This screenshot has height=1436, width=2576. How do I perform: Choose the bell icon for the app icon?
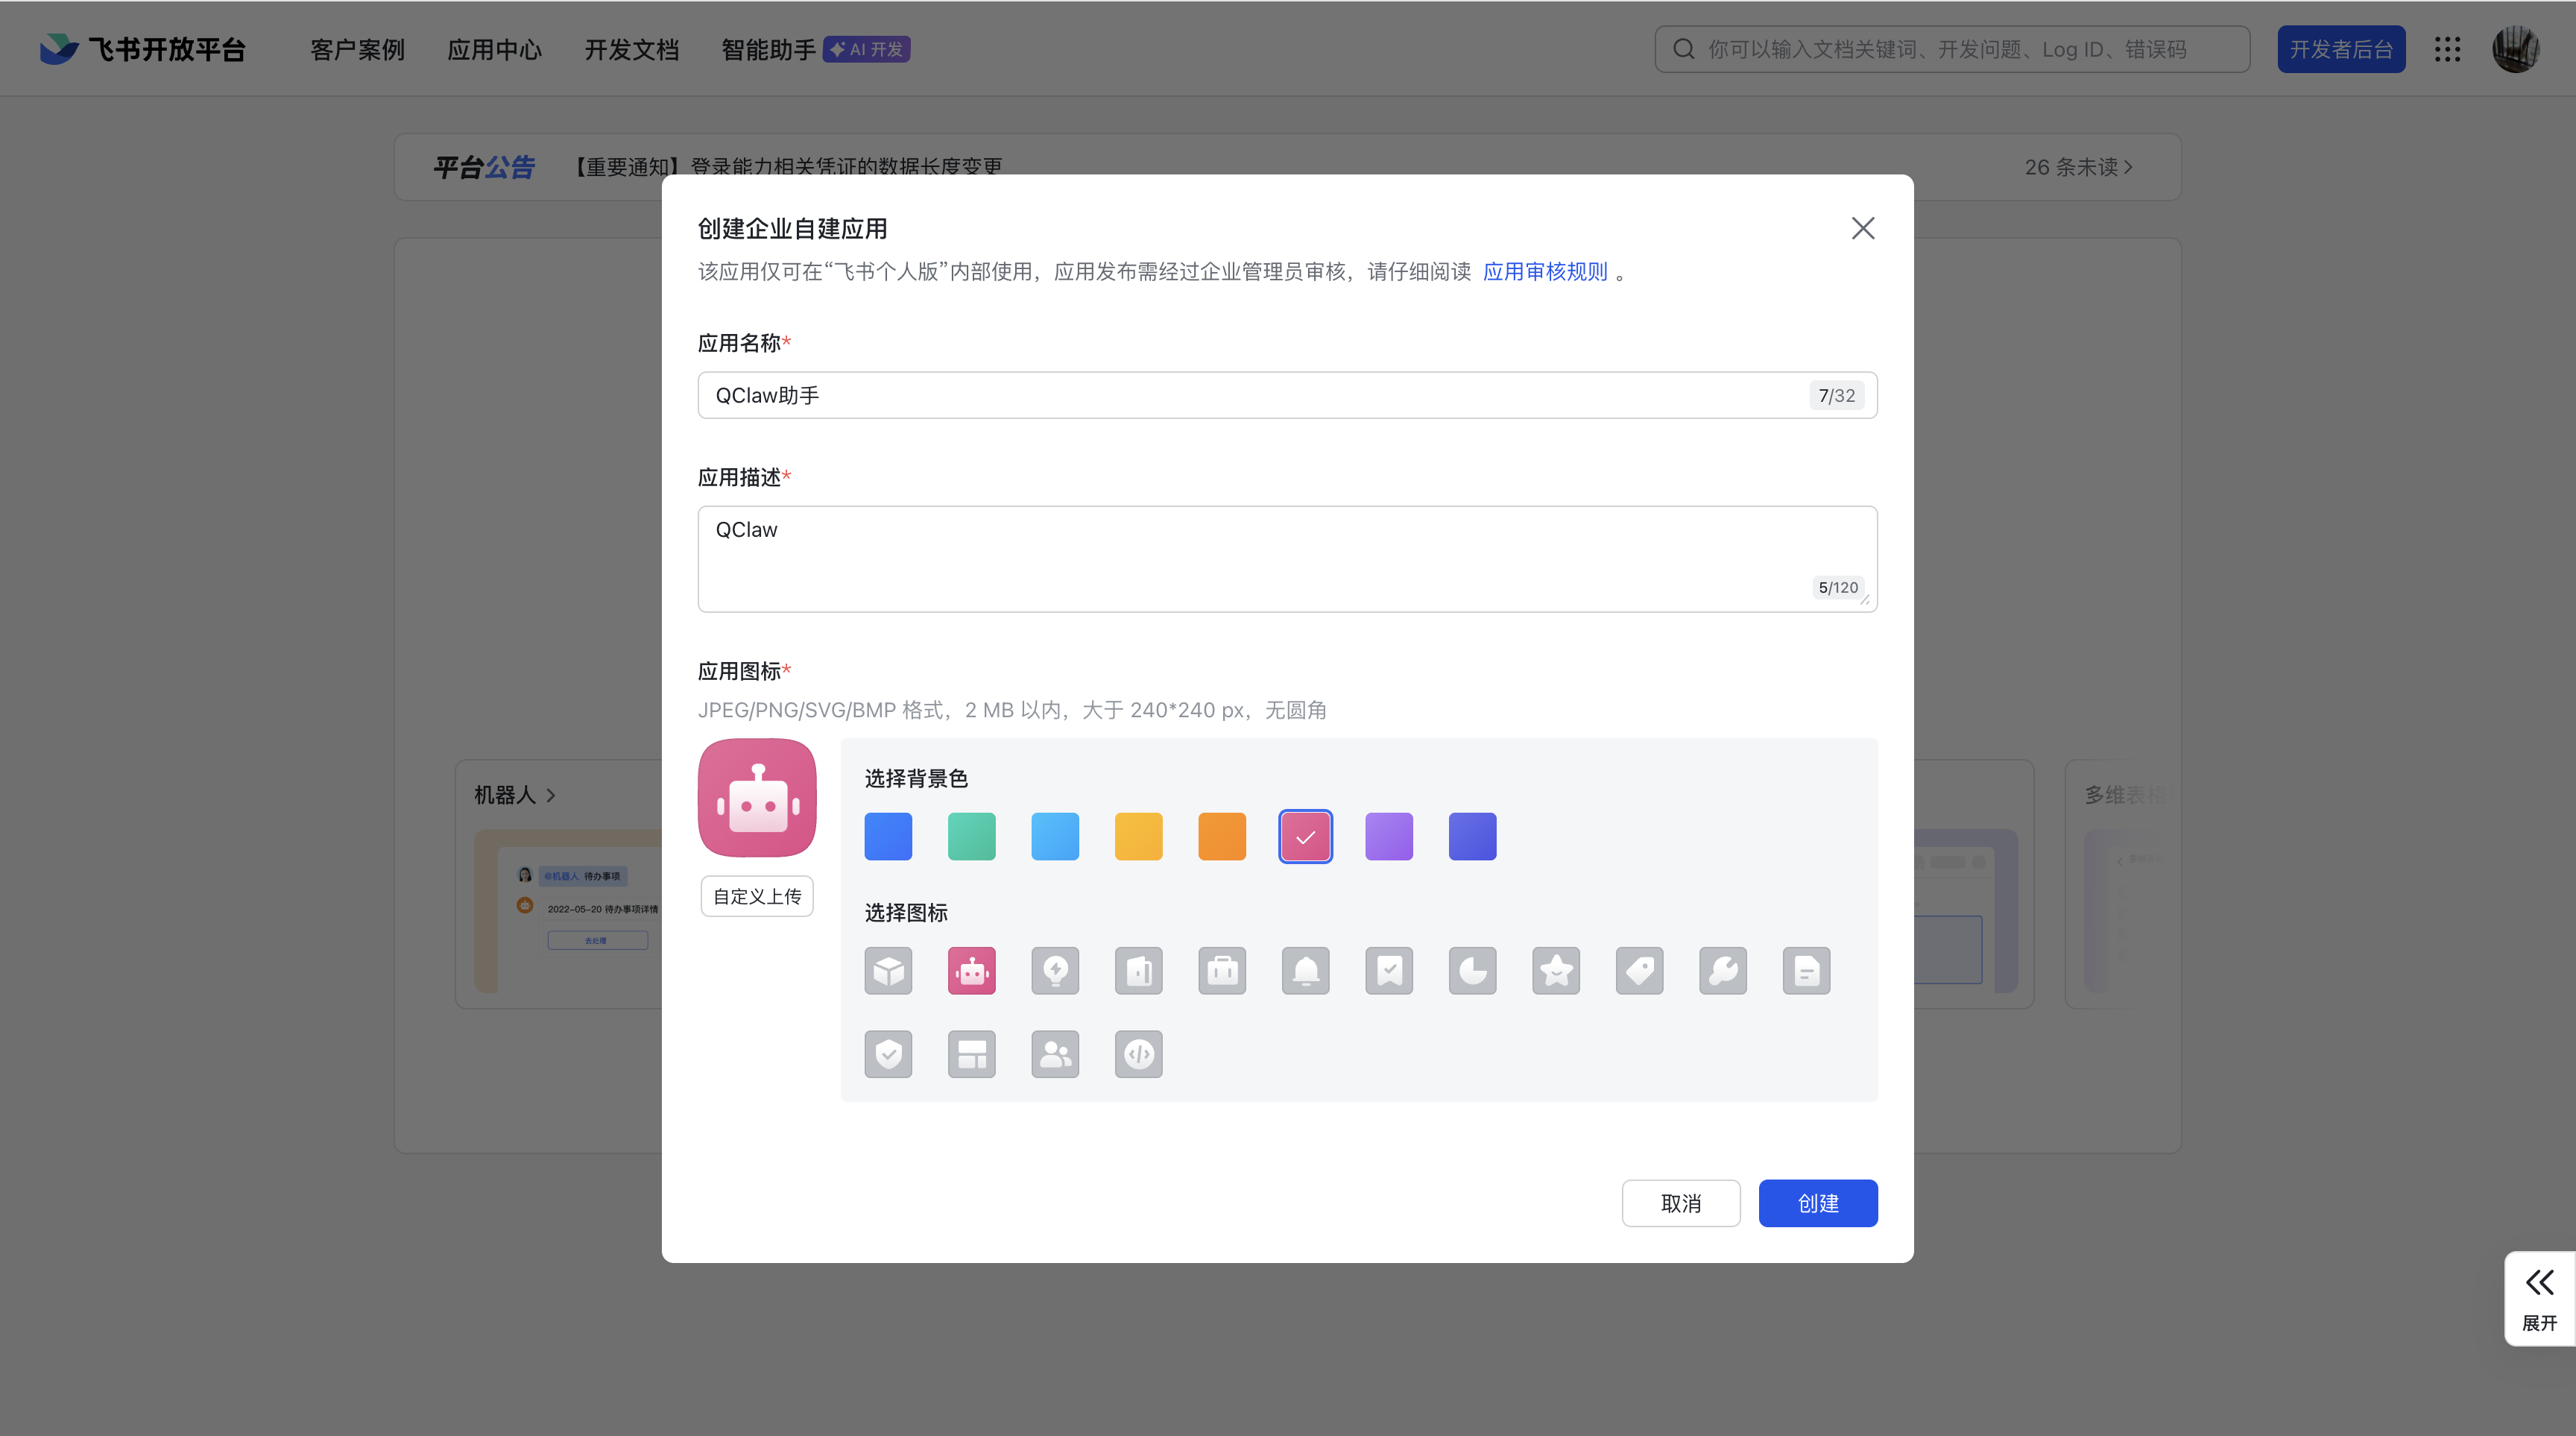tap(1305, 970)
